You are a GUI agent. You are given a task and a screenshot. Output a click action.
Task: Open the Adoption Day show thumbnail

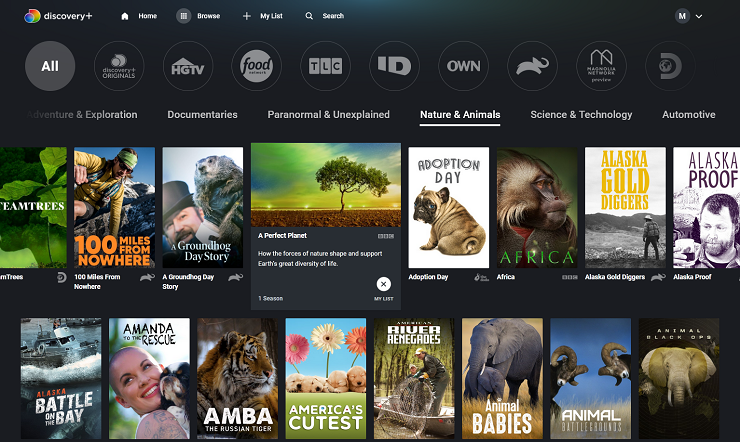449,208
